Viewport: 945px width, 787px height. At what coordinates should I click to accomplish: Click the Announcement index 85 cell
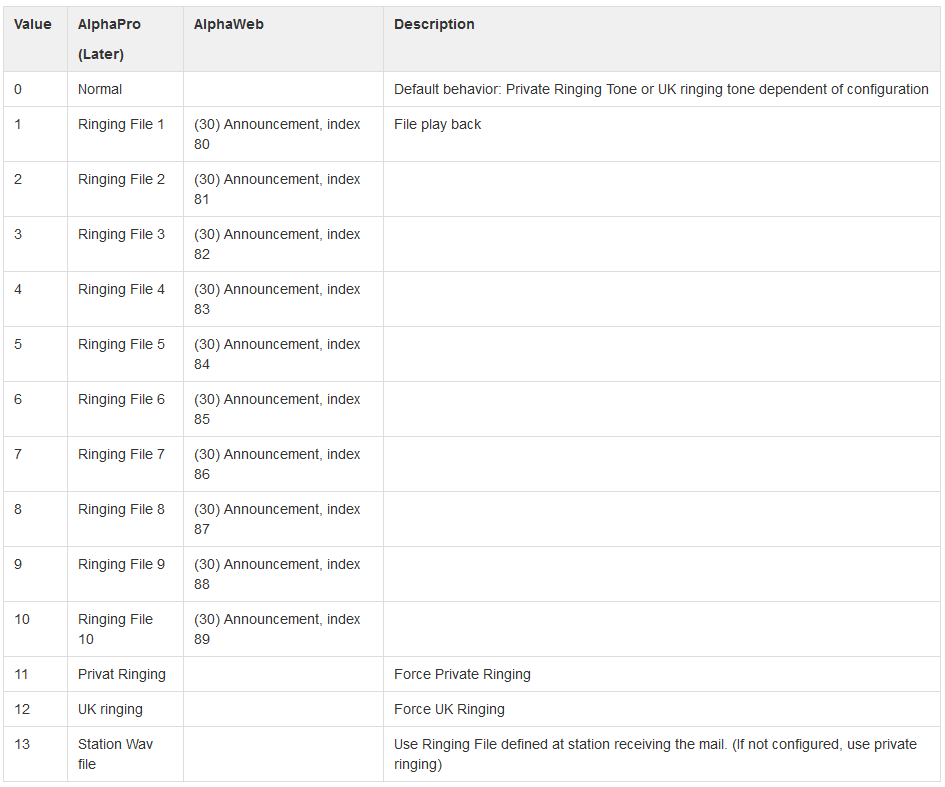click(x=277, y=409)
